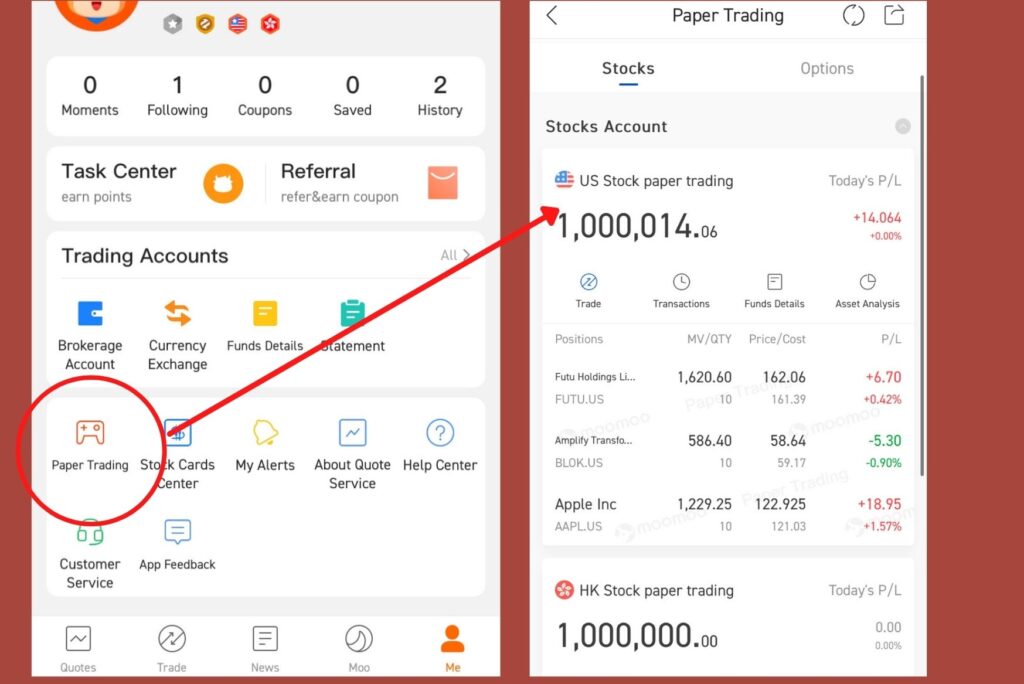Tap the Stocks Account heading
This screenshot has width=1024, height=684.
click(x=607, y=126)
